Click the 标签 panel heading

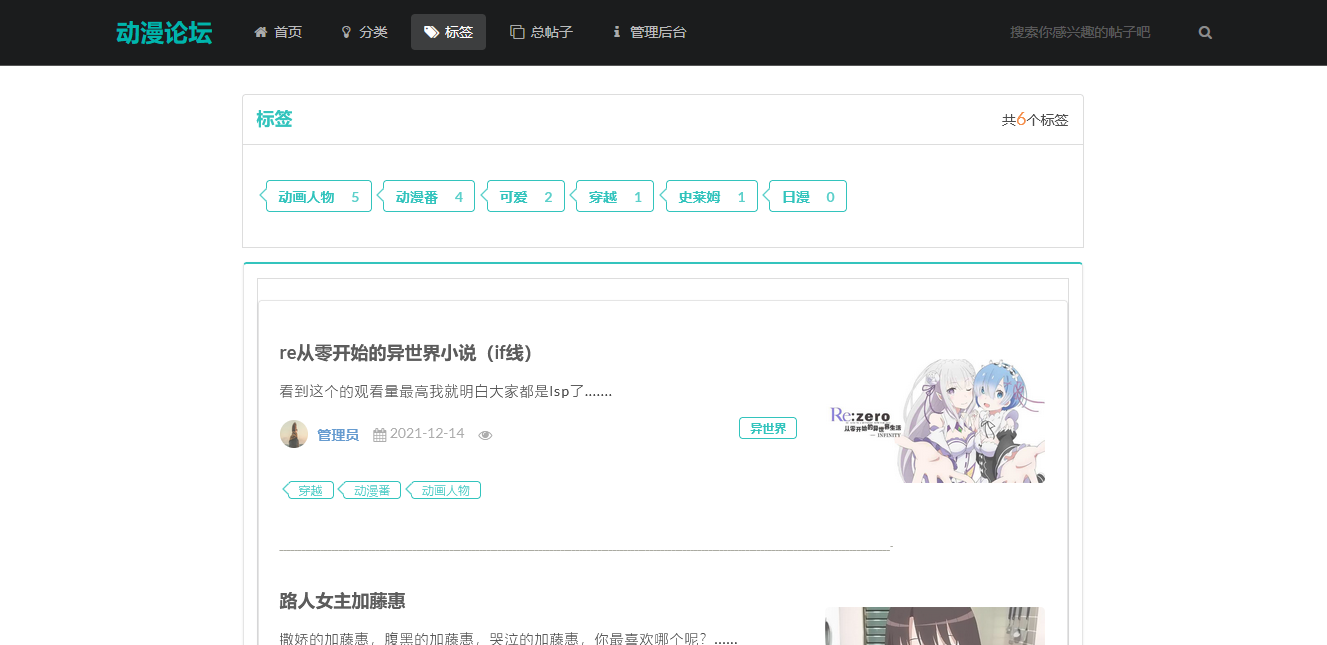click(274, 119)
